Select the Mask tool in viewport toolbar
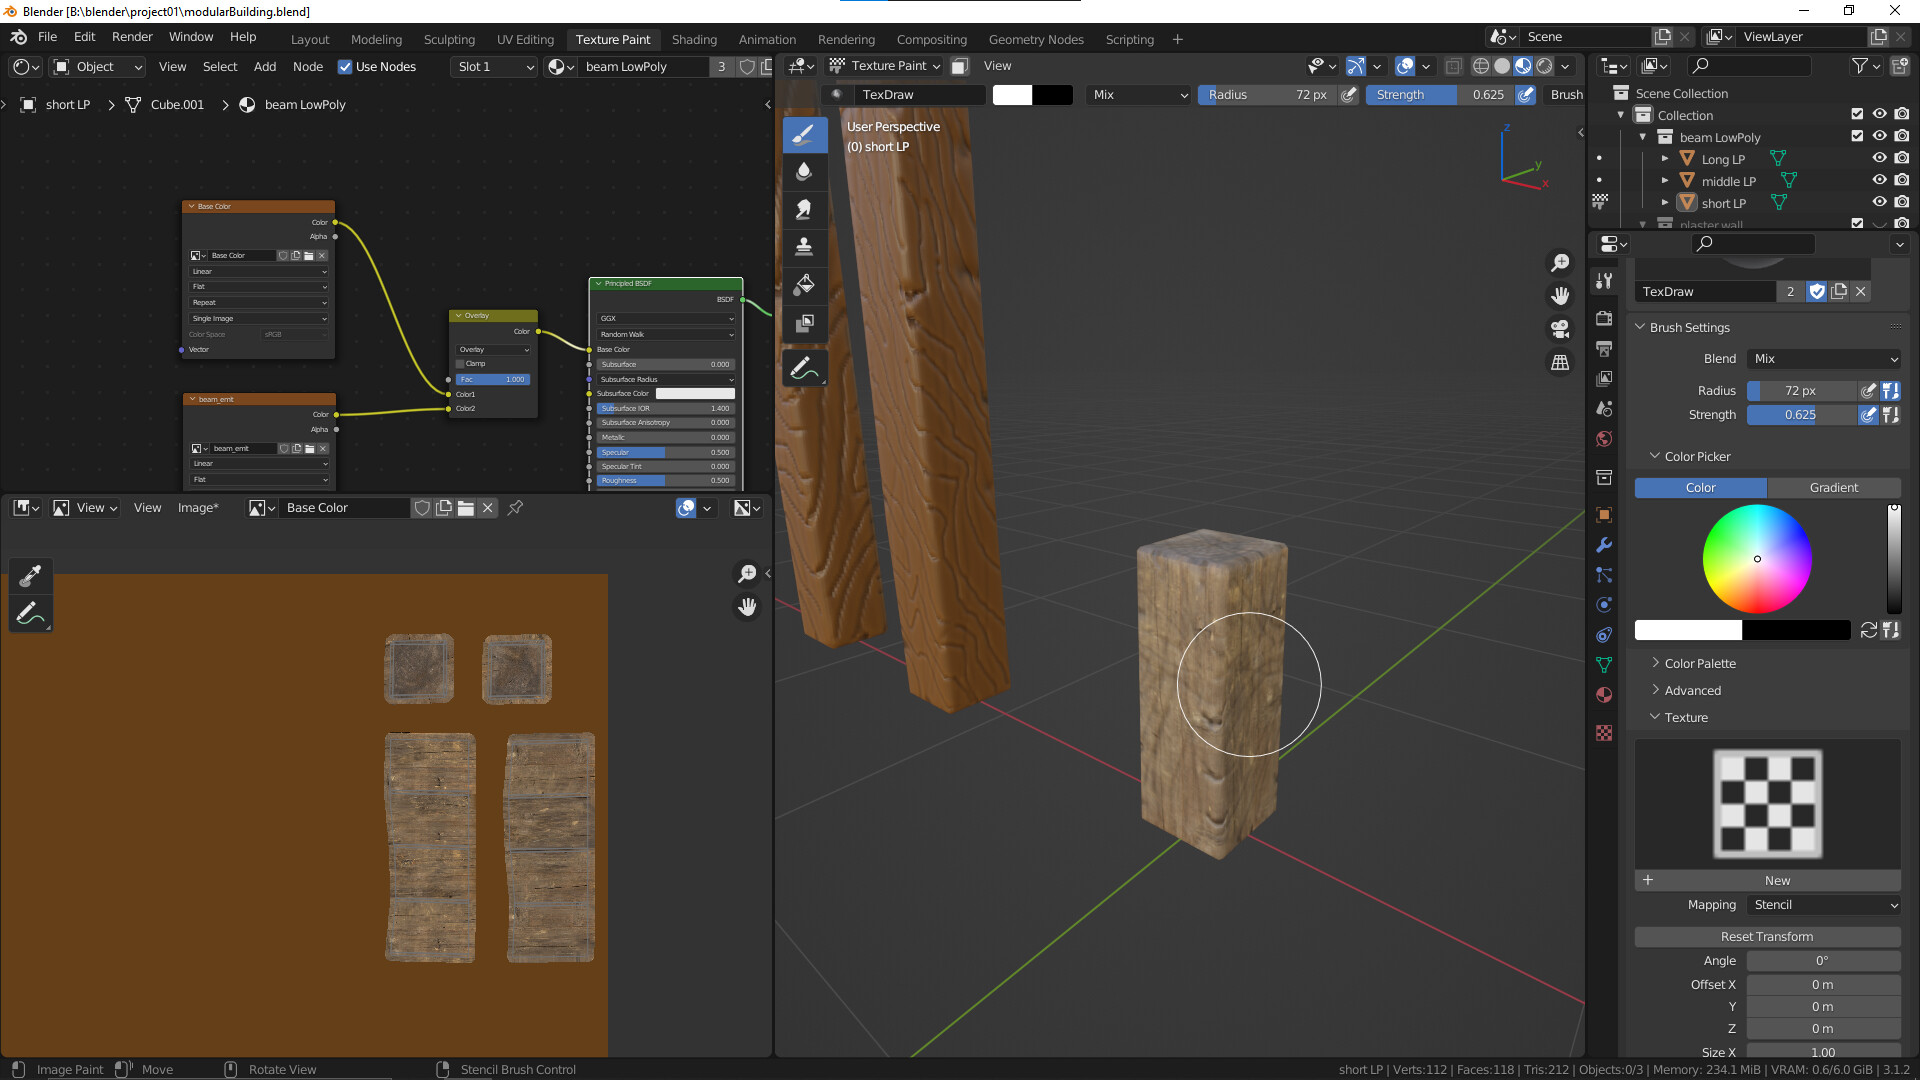The image size is (1920, 1080). tap(804, 323)
